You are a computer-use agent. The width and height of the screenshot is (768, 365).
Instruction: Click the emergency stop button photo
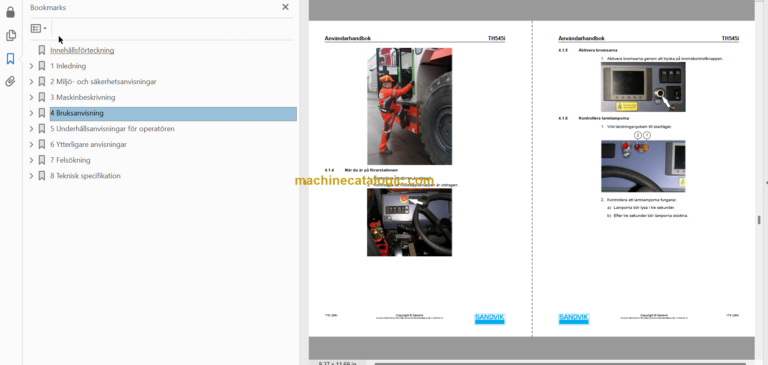coord(409,222)
